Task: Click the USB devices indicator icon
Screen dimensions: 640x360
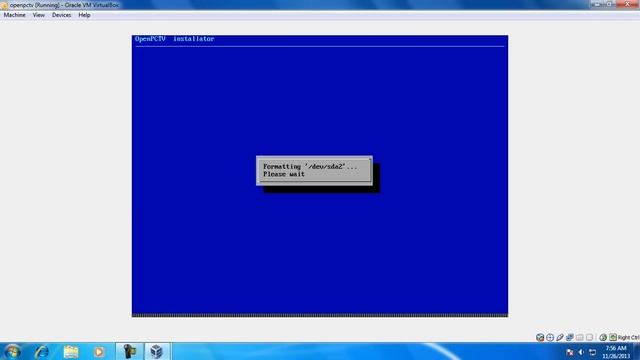Action: [x=560, y=337]
